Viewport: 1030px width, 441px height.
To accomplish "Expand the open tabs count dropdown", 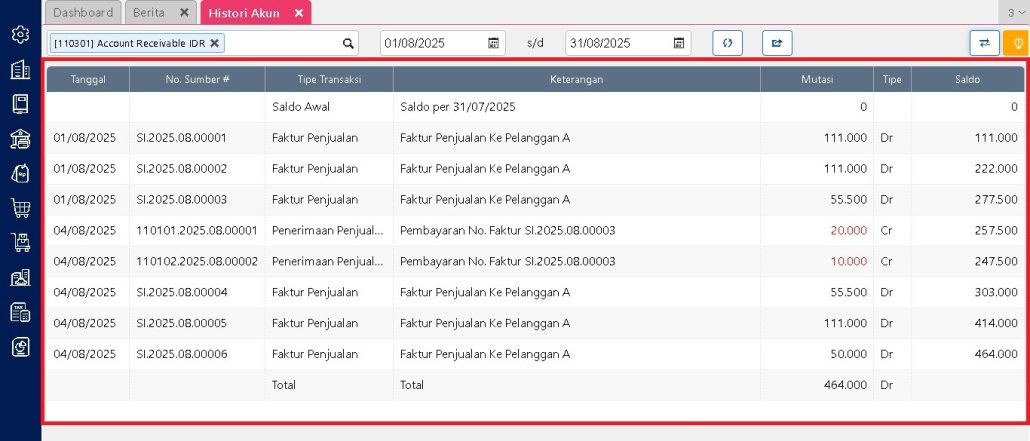I will point(1017,12).
